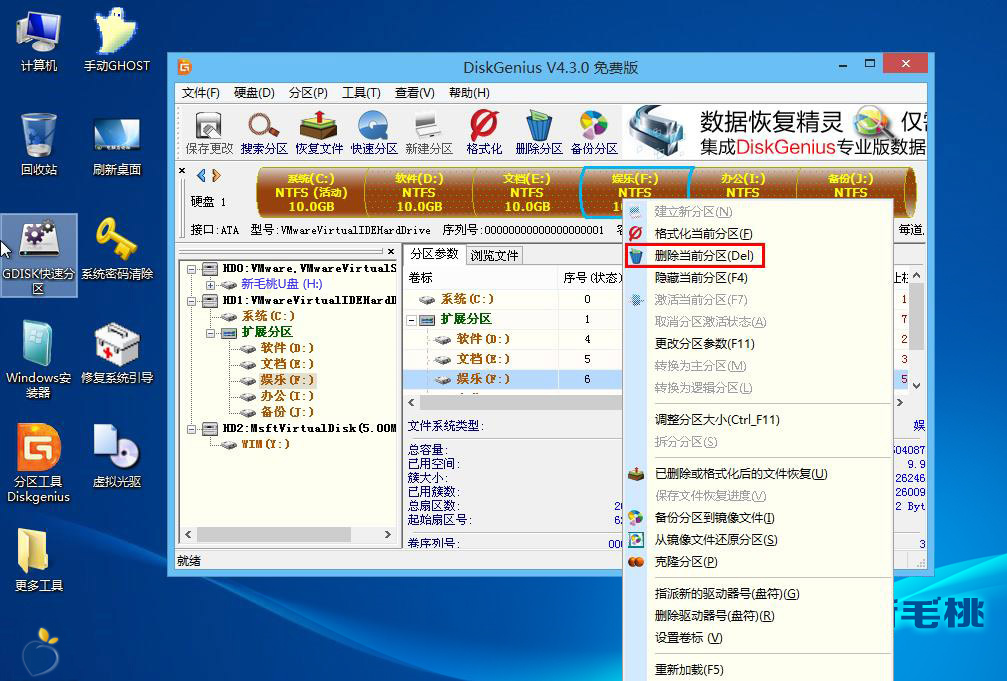Select WIM (Y:) in the disk tree

coord(265,444)
